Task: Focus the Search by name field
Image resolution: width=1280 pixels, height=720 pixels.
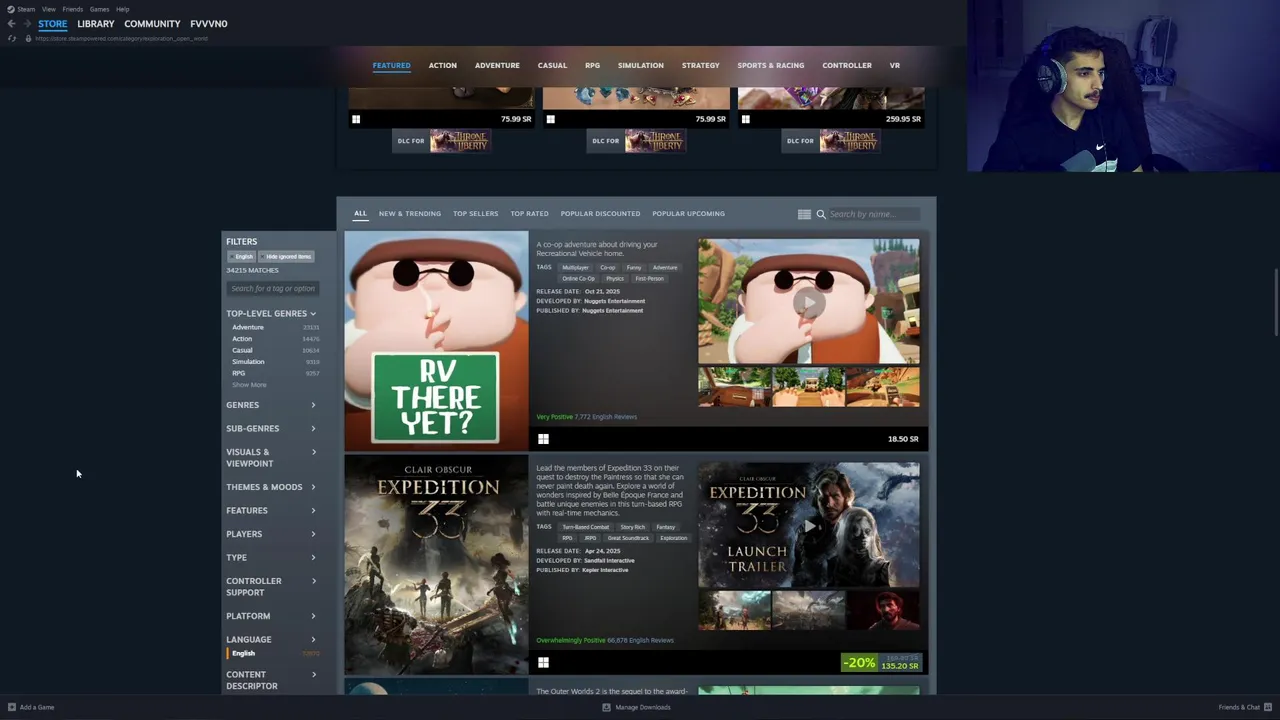Action: click(x=874, y=214)
